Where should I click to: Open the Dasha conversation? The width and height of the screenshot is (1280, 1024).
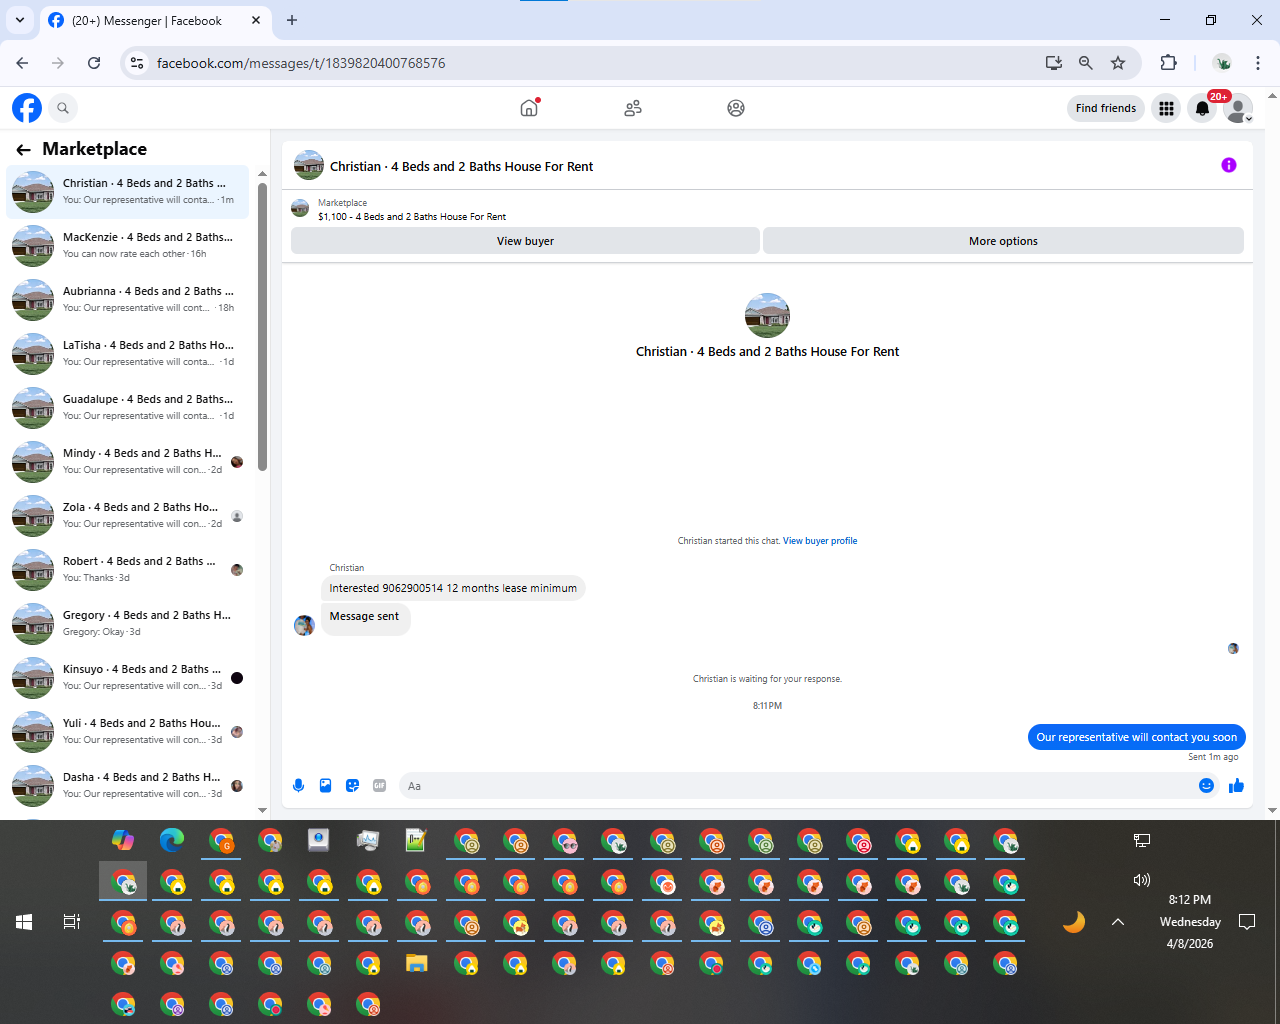[x=128, y=785]
